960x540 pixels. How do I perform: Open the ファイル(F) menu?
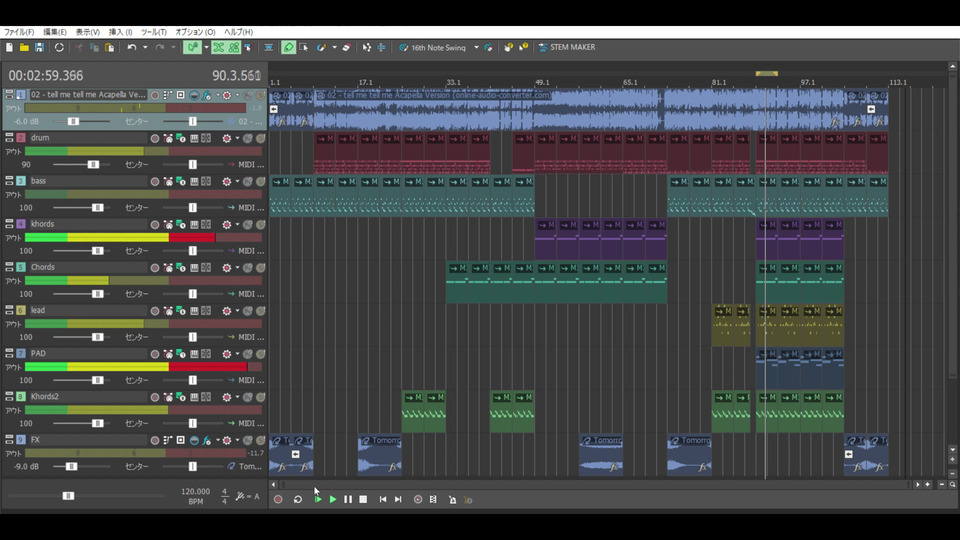[x=19, y=32]
